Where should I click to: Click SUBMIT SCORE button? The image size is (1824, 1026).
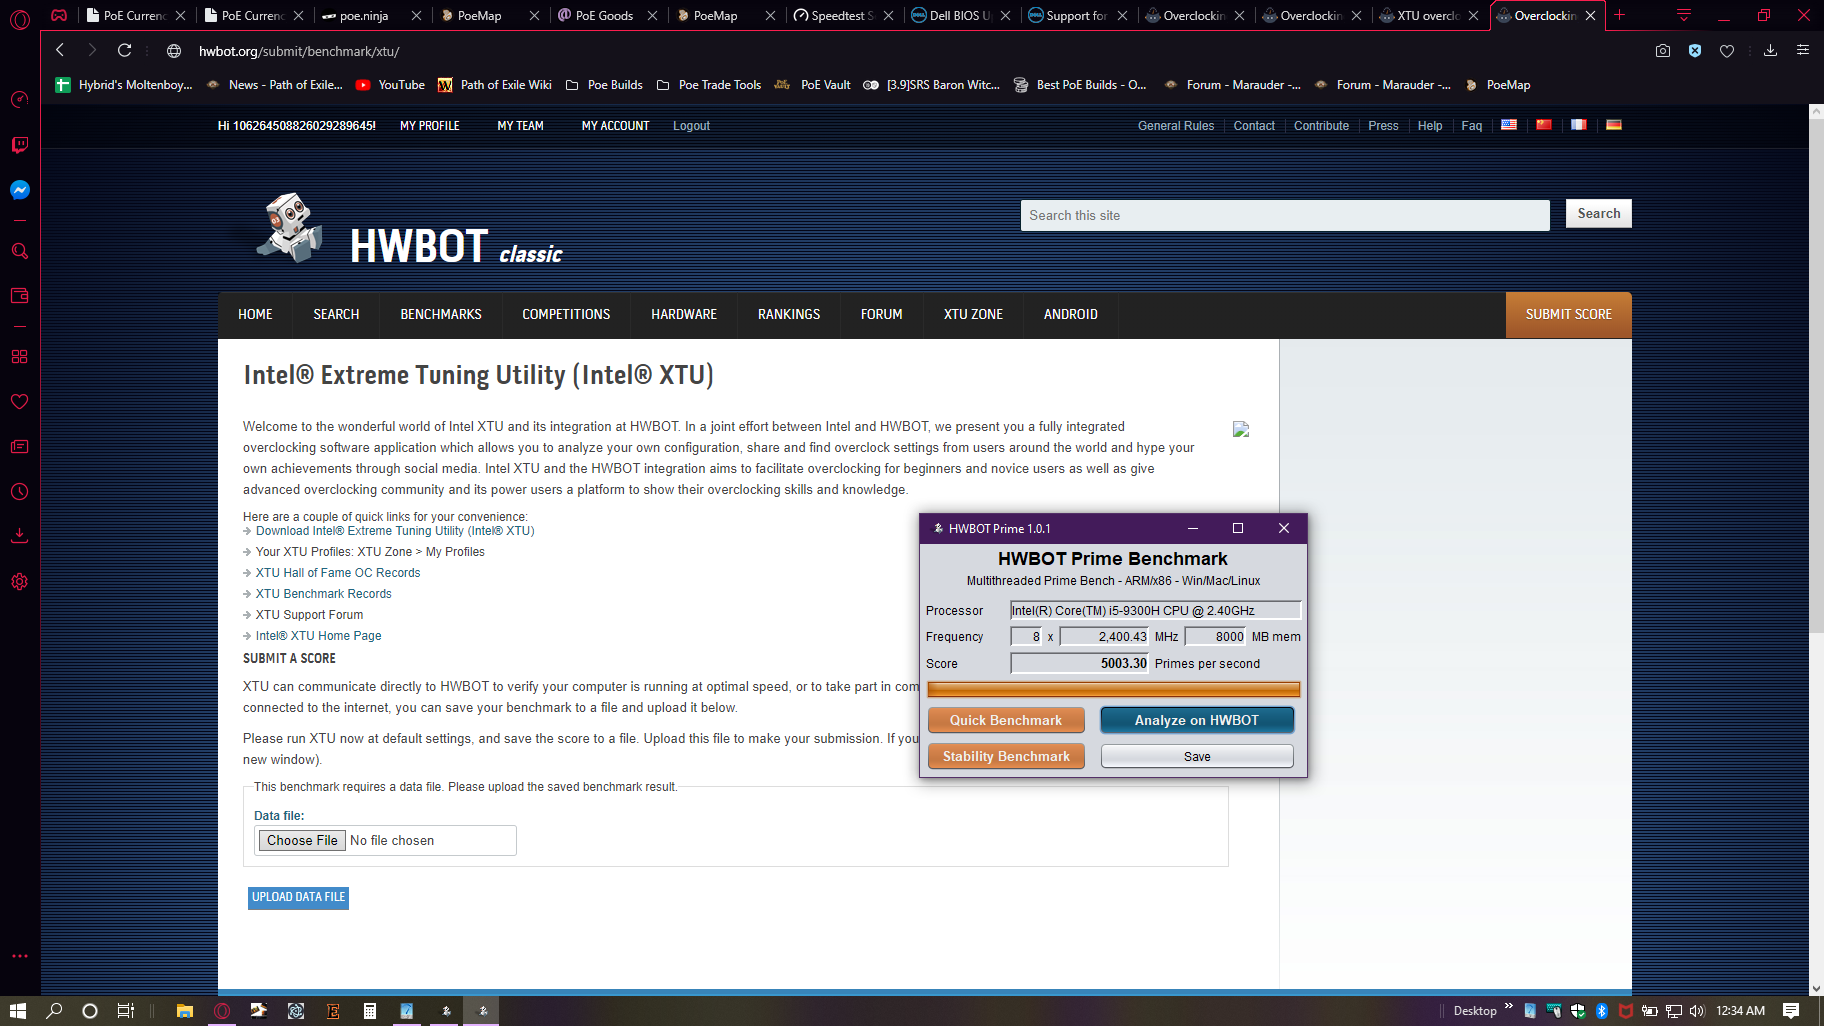tap(1568, 314)
